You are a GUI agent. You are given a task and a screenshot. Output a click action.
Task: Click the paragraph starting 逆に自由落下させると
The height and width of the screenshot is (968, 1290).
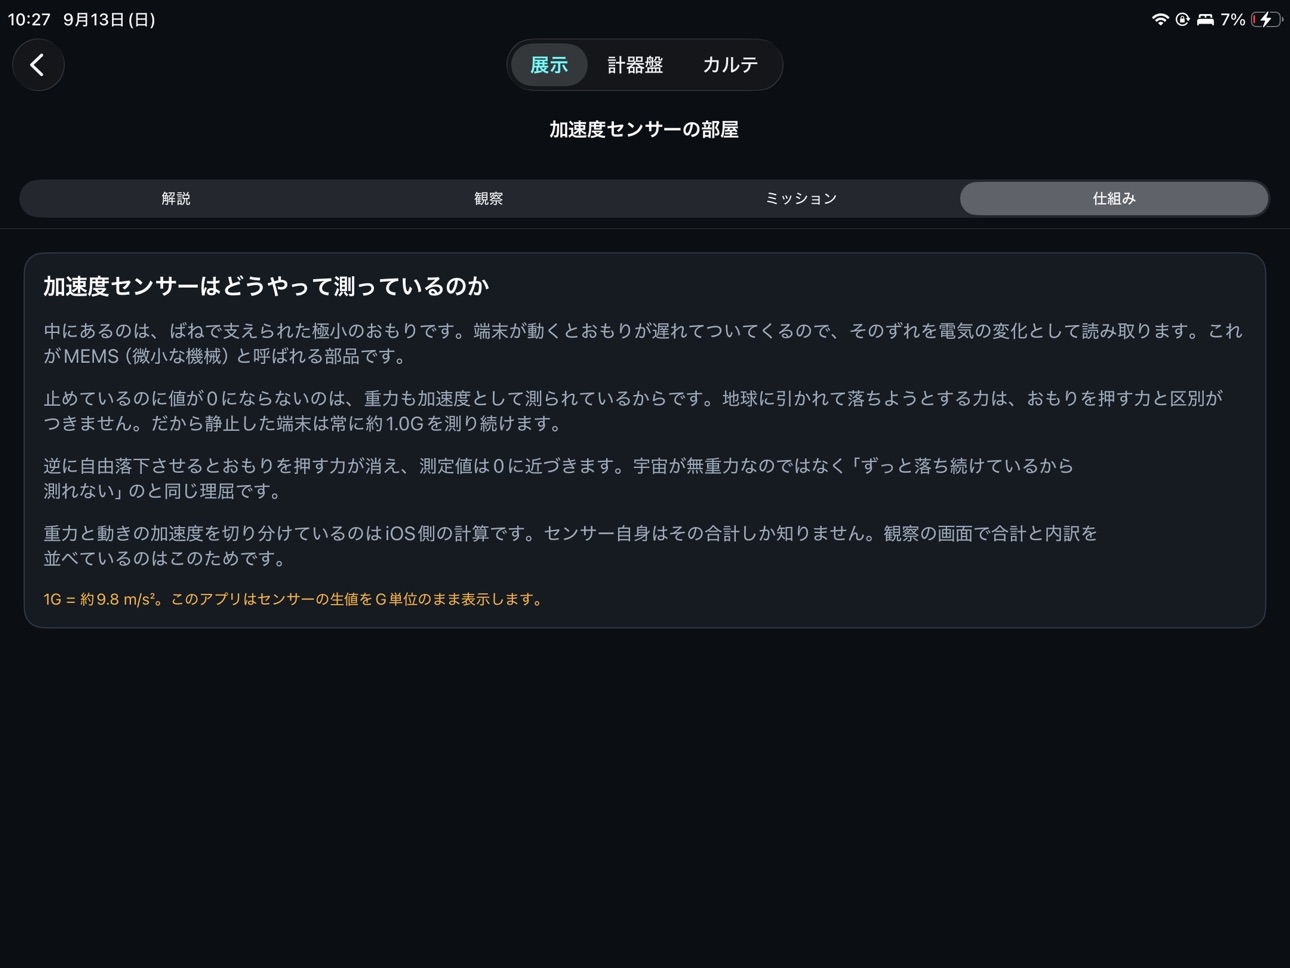pos(558,478)
